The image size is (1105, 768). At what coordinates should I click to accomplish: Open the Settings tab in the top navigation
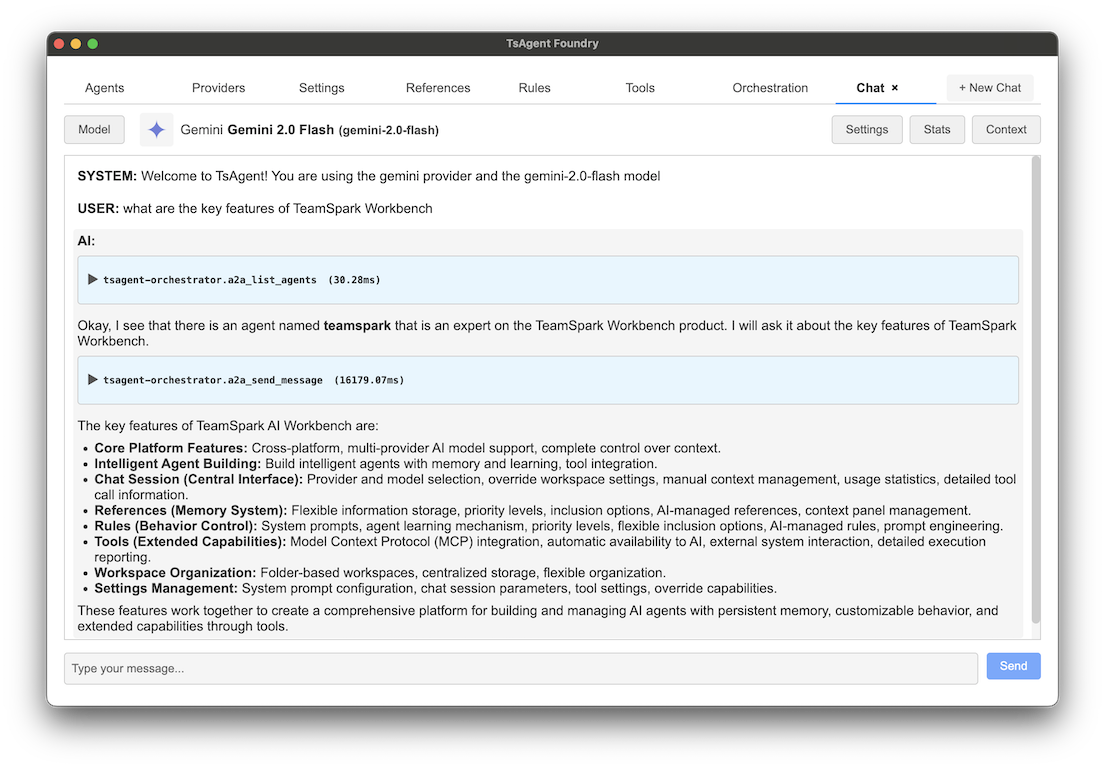click(x=321, y=88)
